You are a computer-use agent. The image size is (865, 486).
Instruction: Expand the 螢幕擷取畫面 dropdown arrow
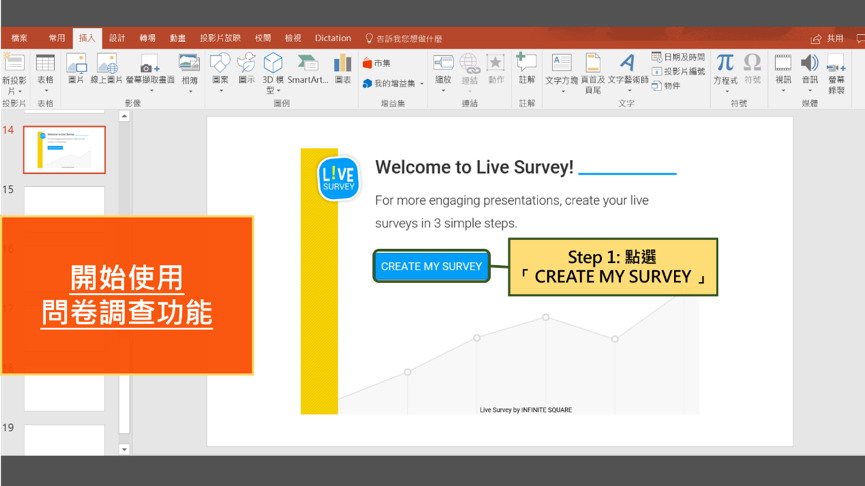pyautogui.click(x=151, y=91)
